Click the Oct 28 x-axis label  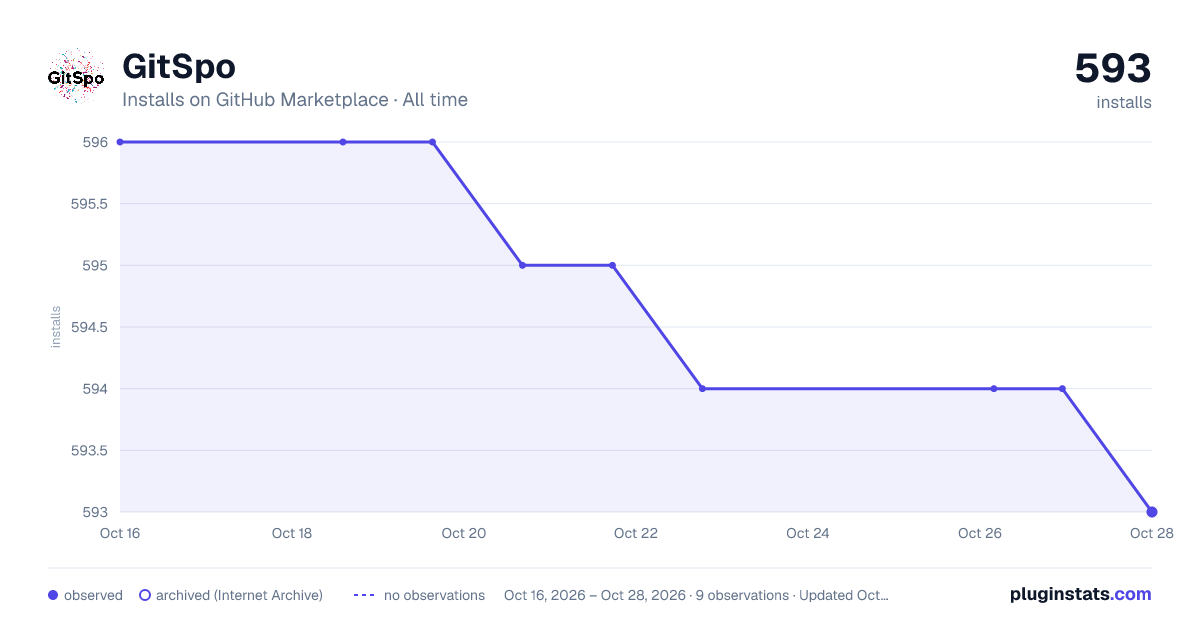pyautogui.click(x=1151, y=533)
